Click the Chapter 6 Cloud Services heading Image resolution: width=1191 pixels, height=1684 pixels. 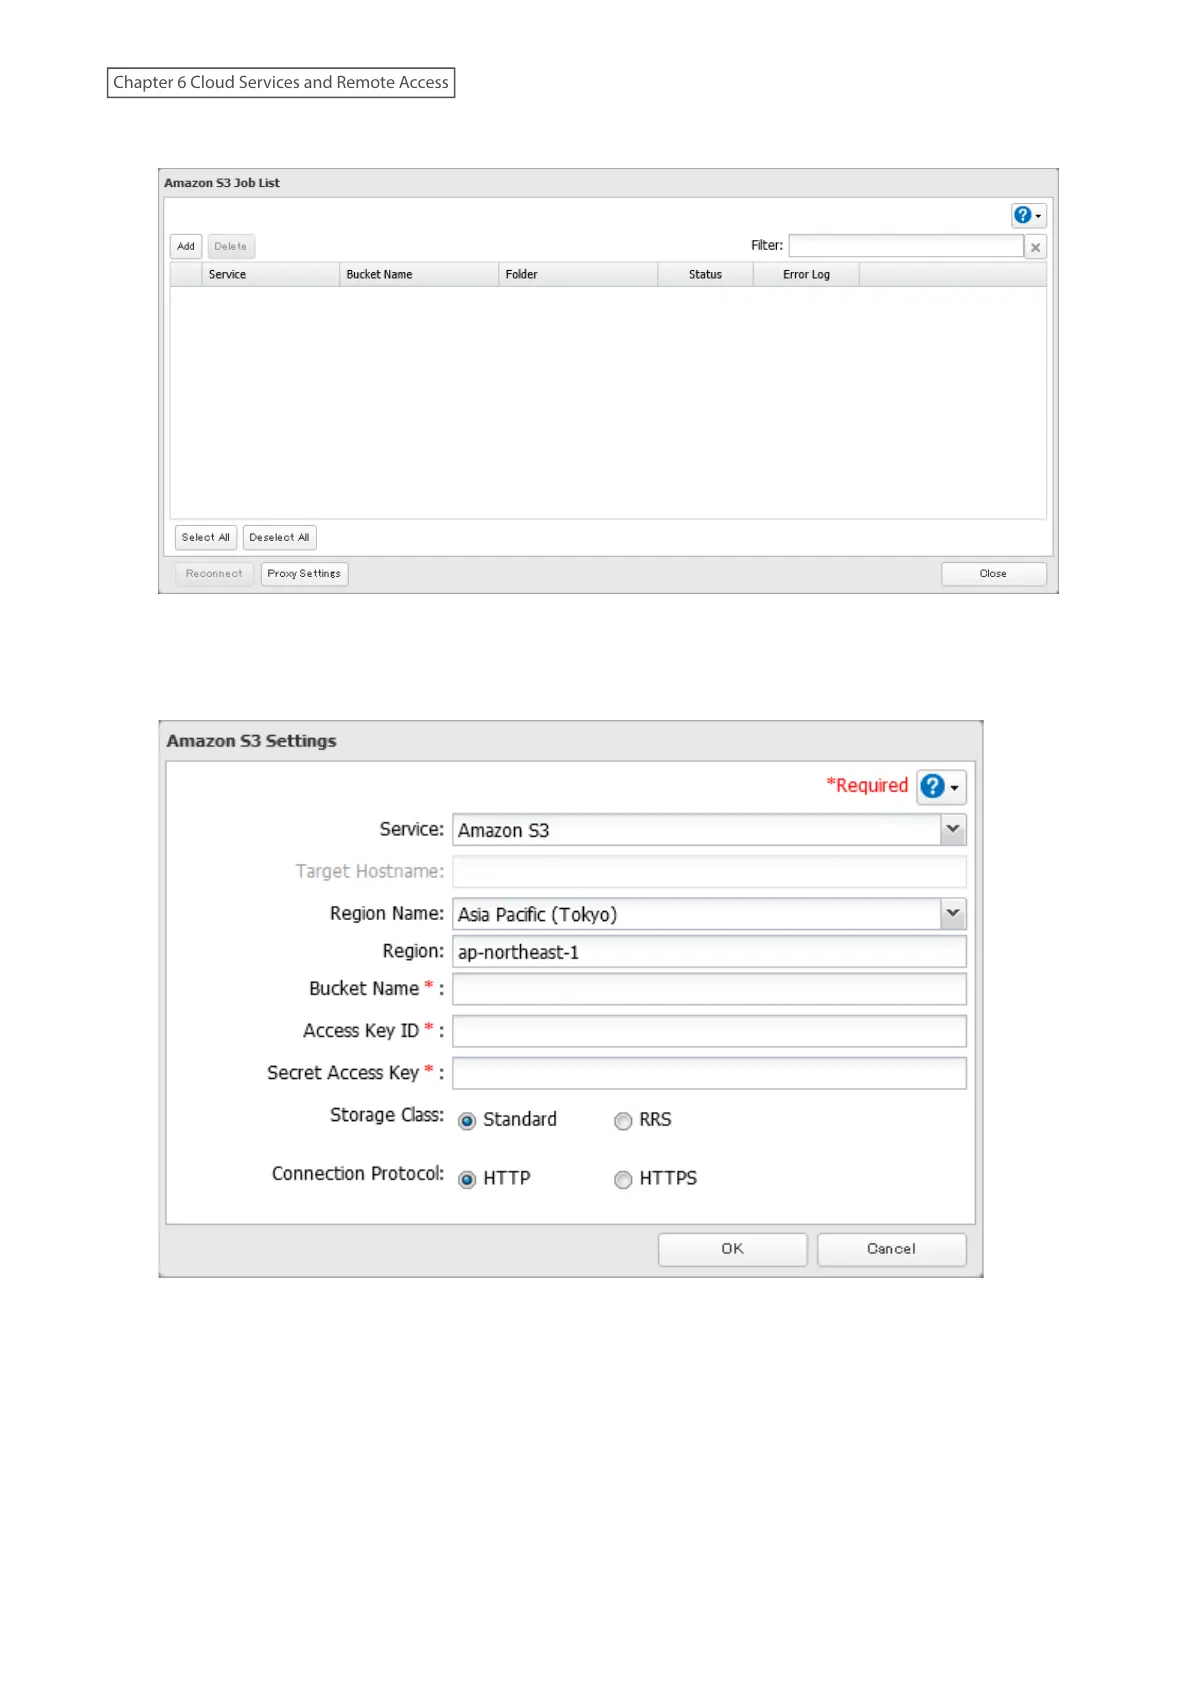pos(281,82)
